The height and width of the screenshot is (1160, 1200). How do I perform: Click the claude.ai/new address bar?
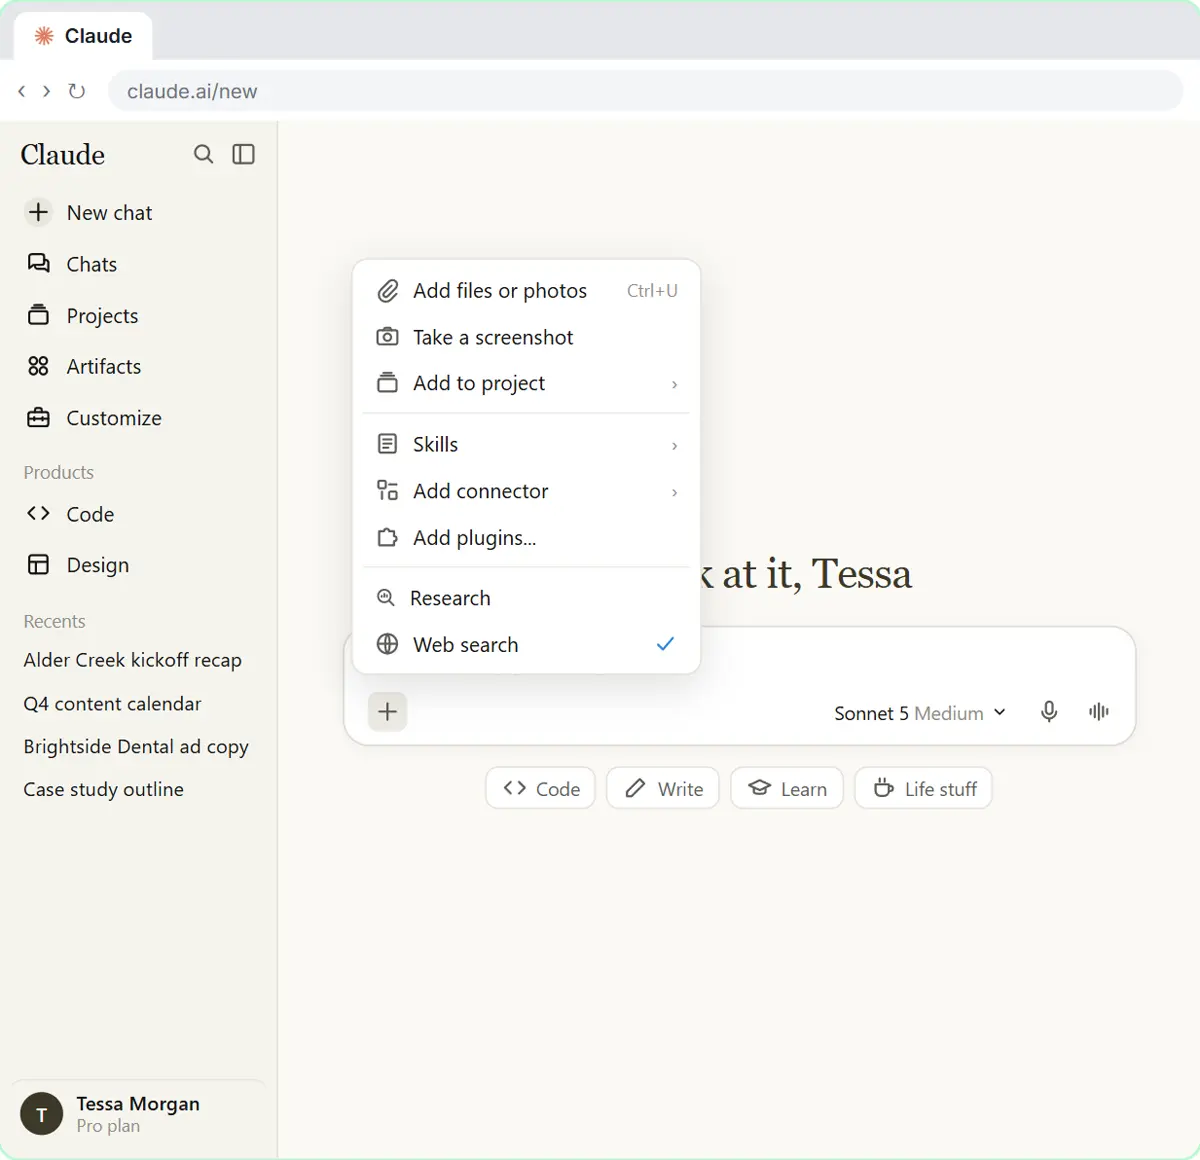[645, 91]
